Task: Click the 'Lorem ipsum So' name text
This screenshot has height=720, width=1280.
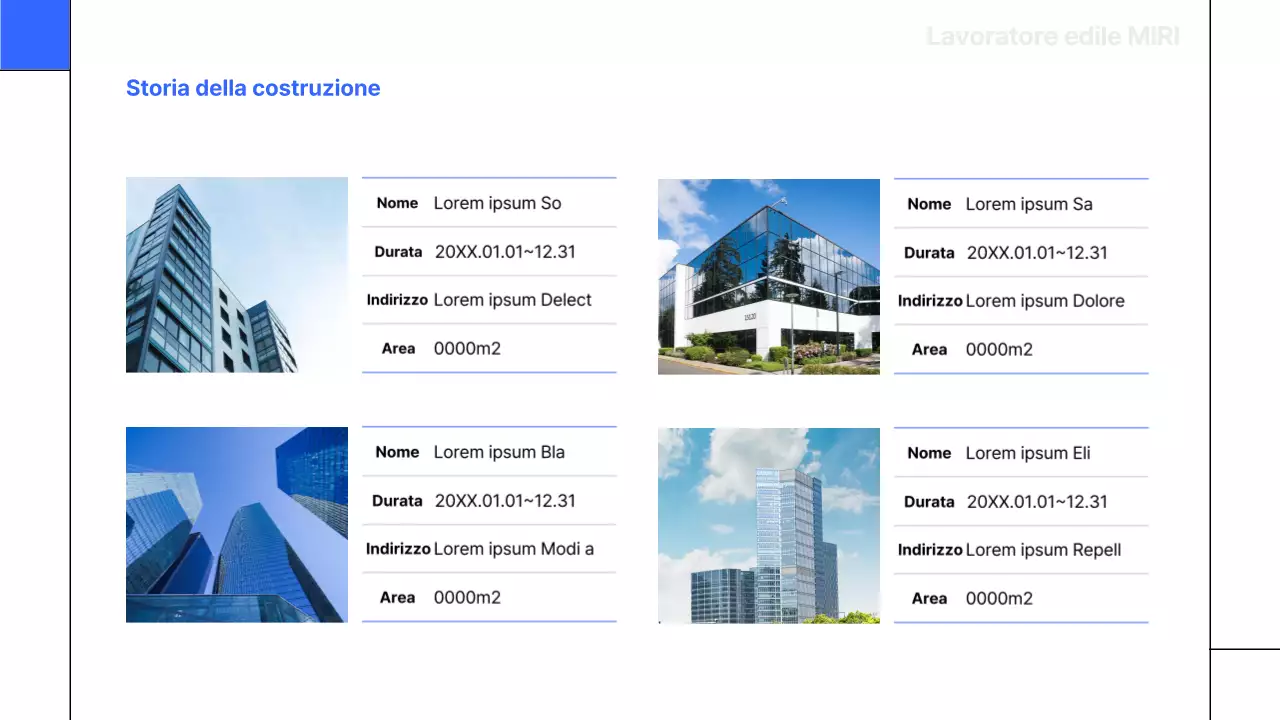Action: click(x=497, y=203)
